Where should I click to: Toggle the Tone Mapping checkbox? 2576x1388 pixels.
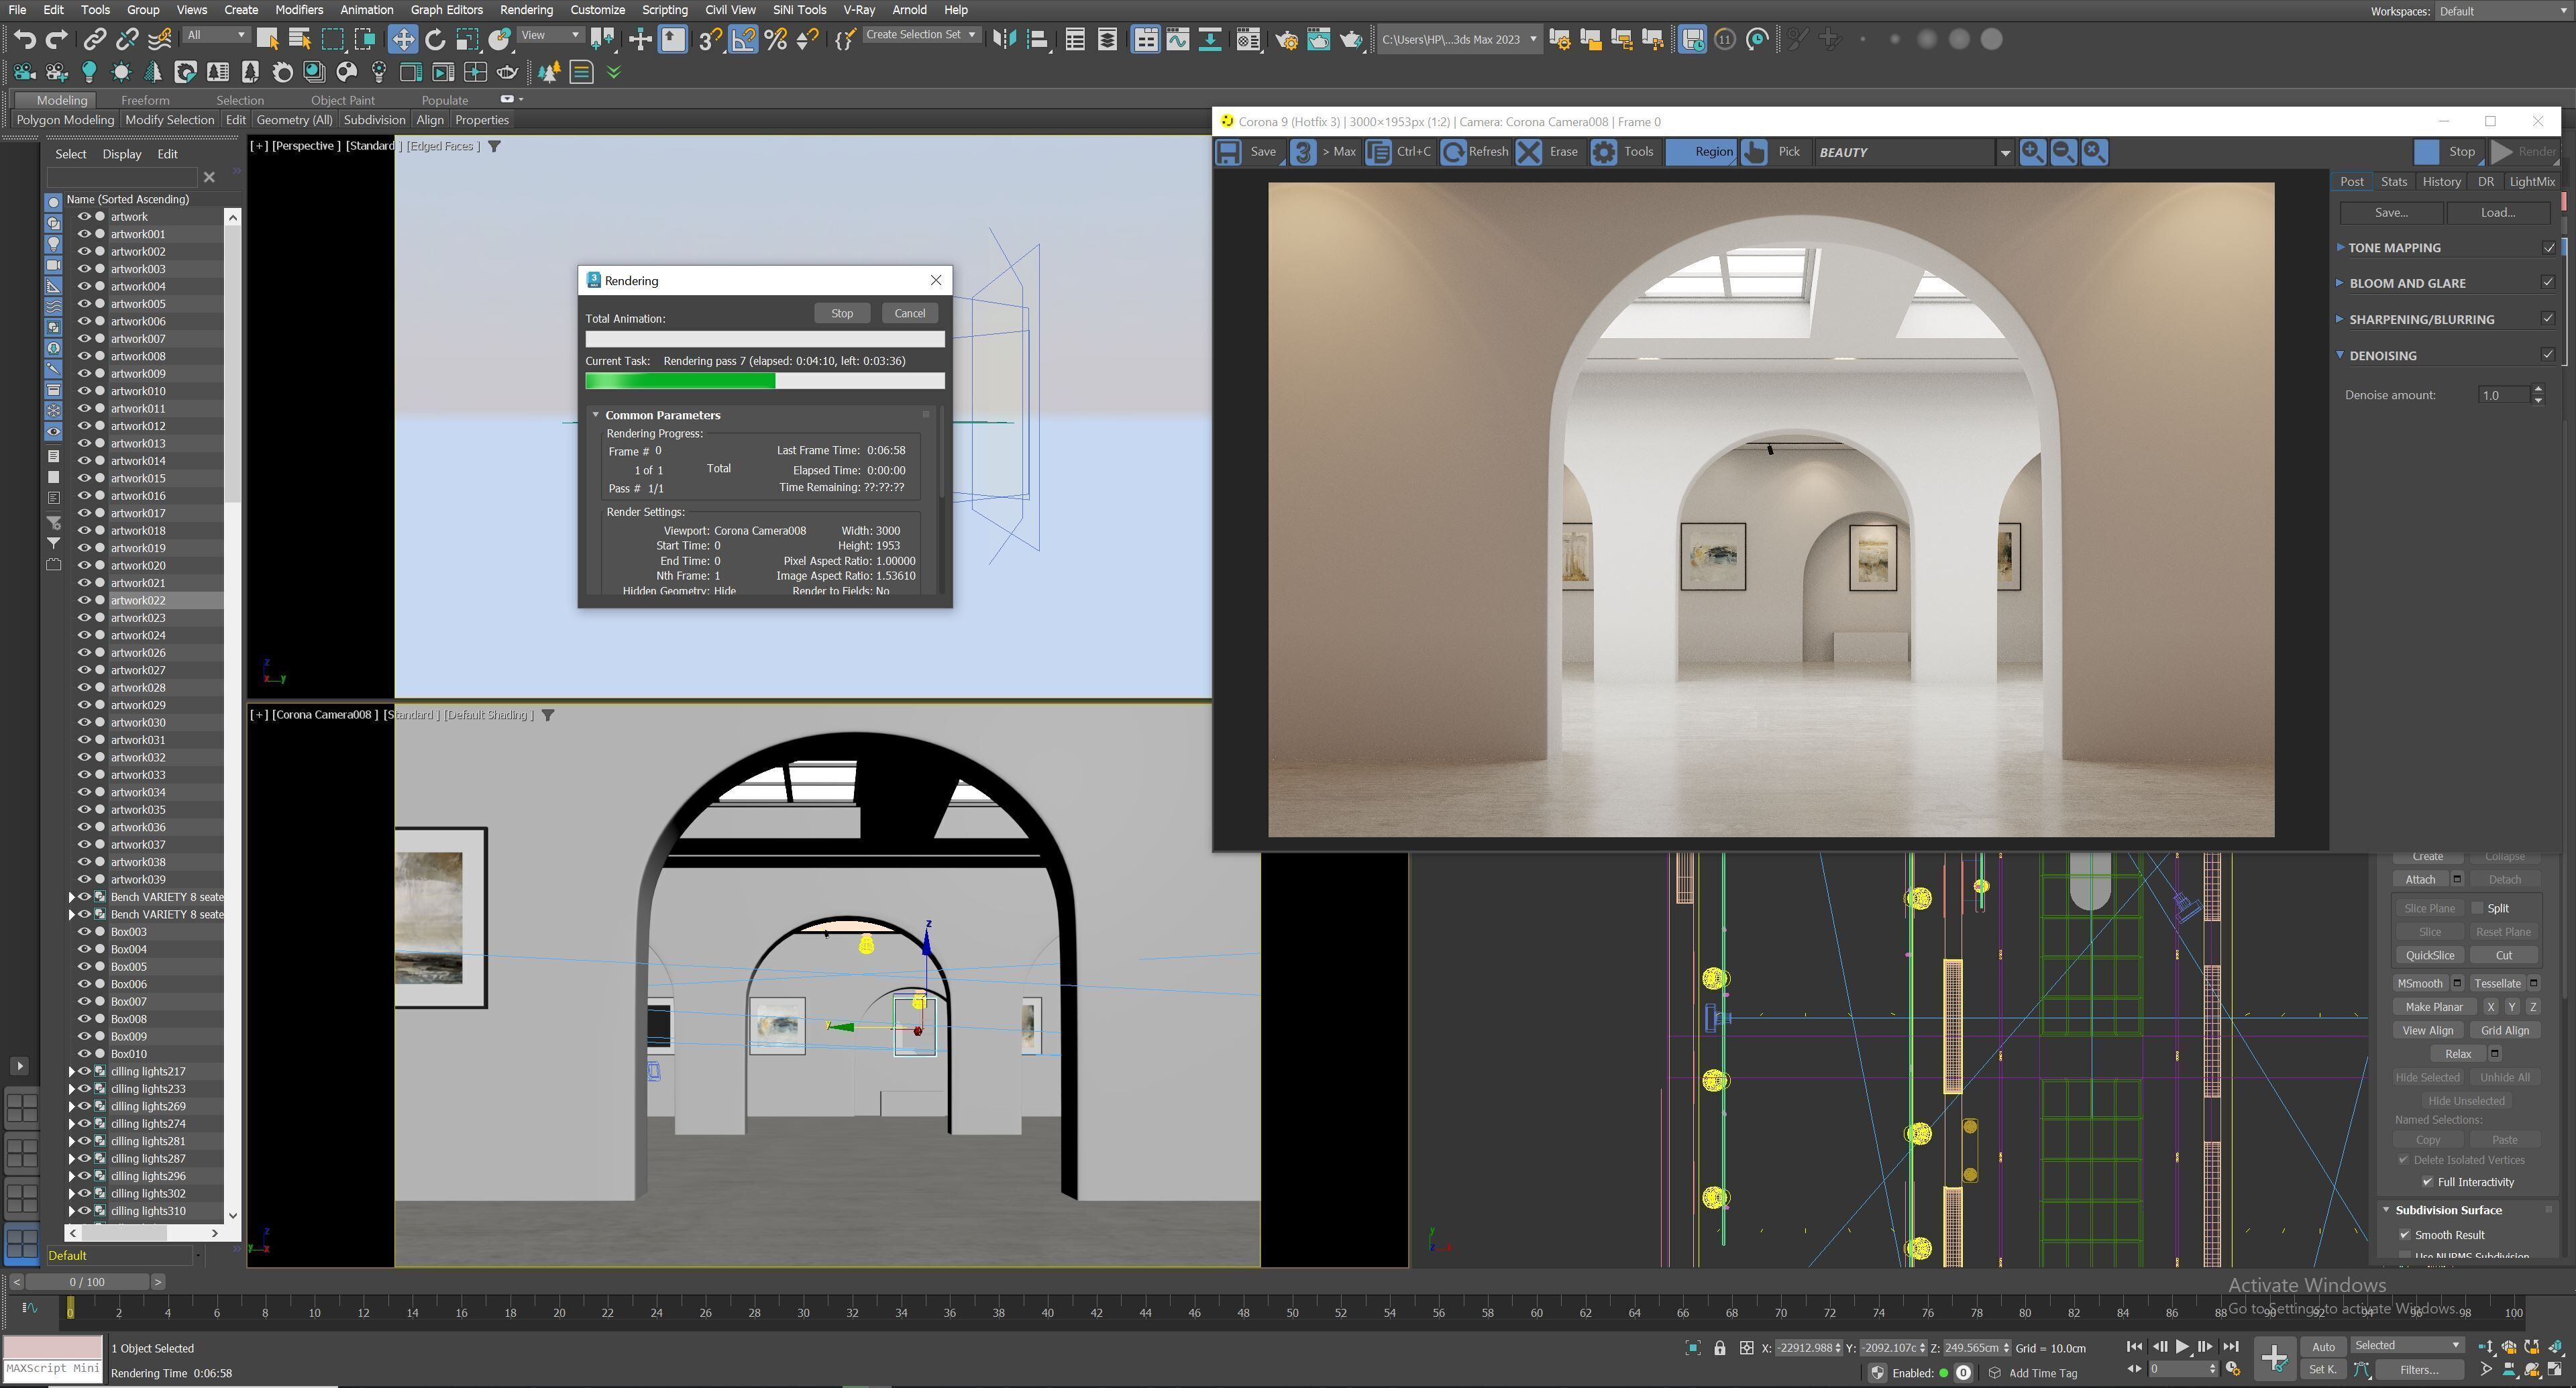coord(2548,248)
